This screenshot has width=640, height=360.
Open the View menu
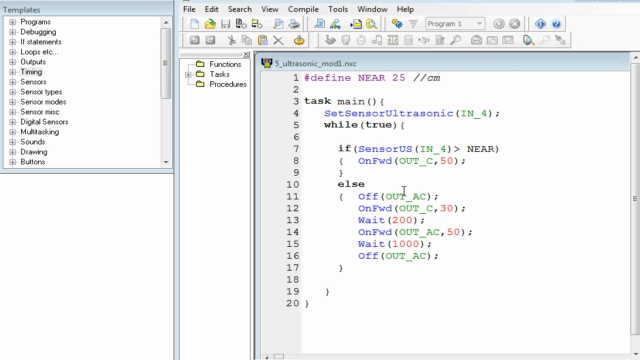point(270,9)
